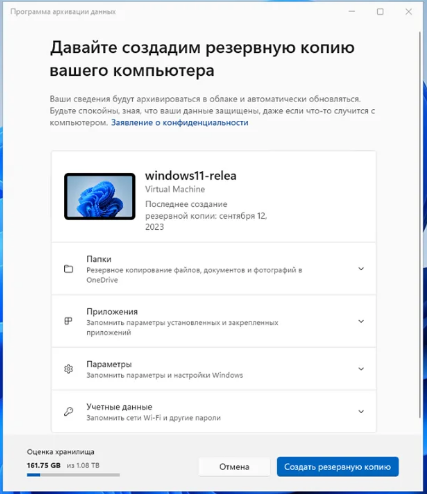Select the Учетные данные row title
Viewport: 427px width, 494px height.
click(x=119, y=407)
